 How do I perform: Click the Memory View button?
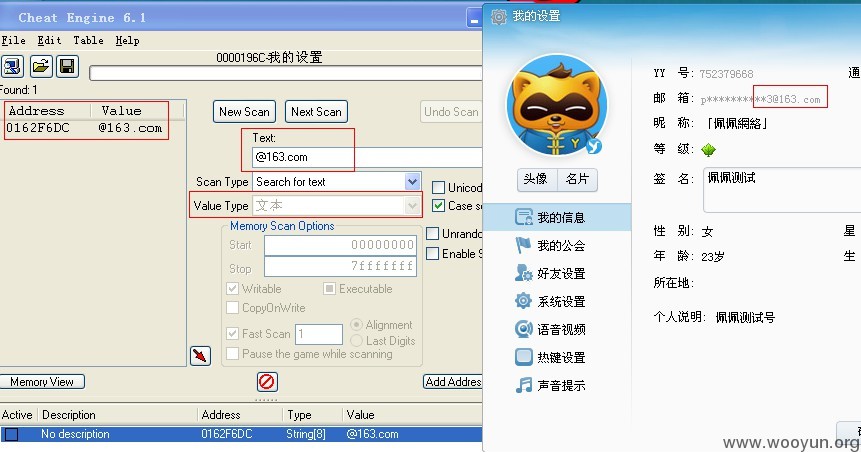[x=42, y=382]
